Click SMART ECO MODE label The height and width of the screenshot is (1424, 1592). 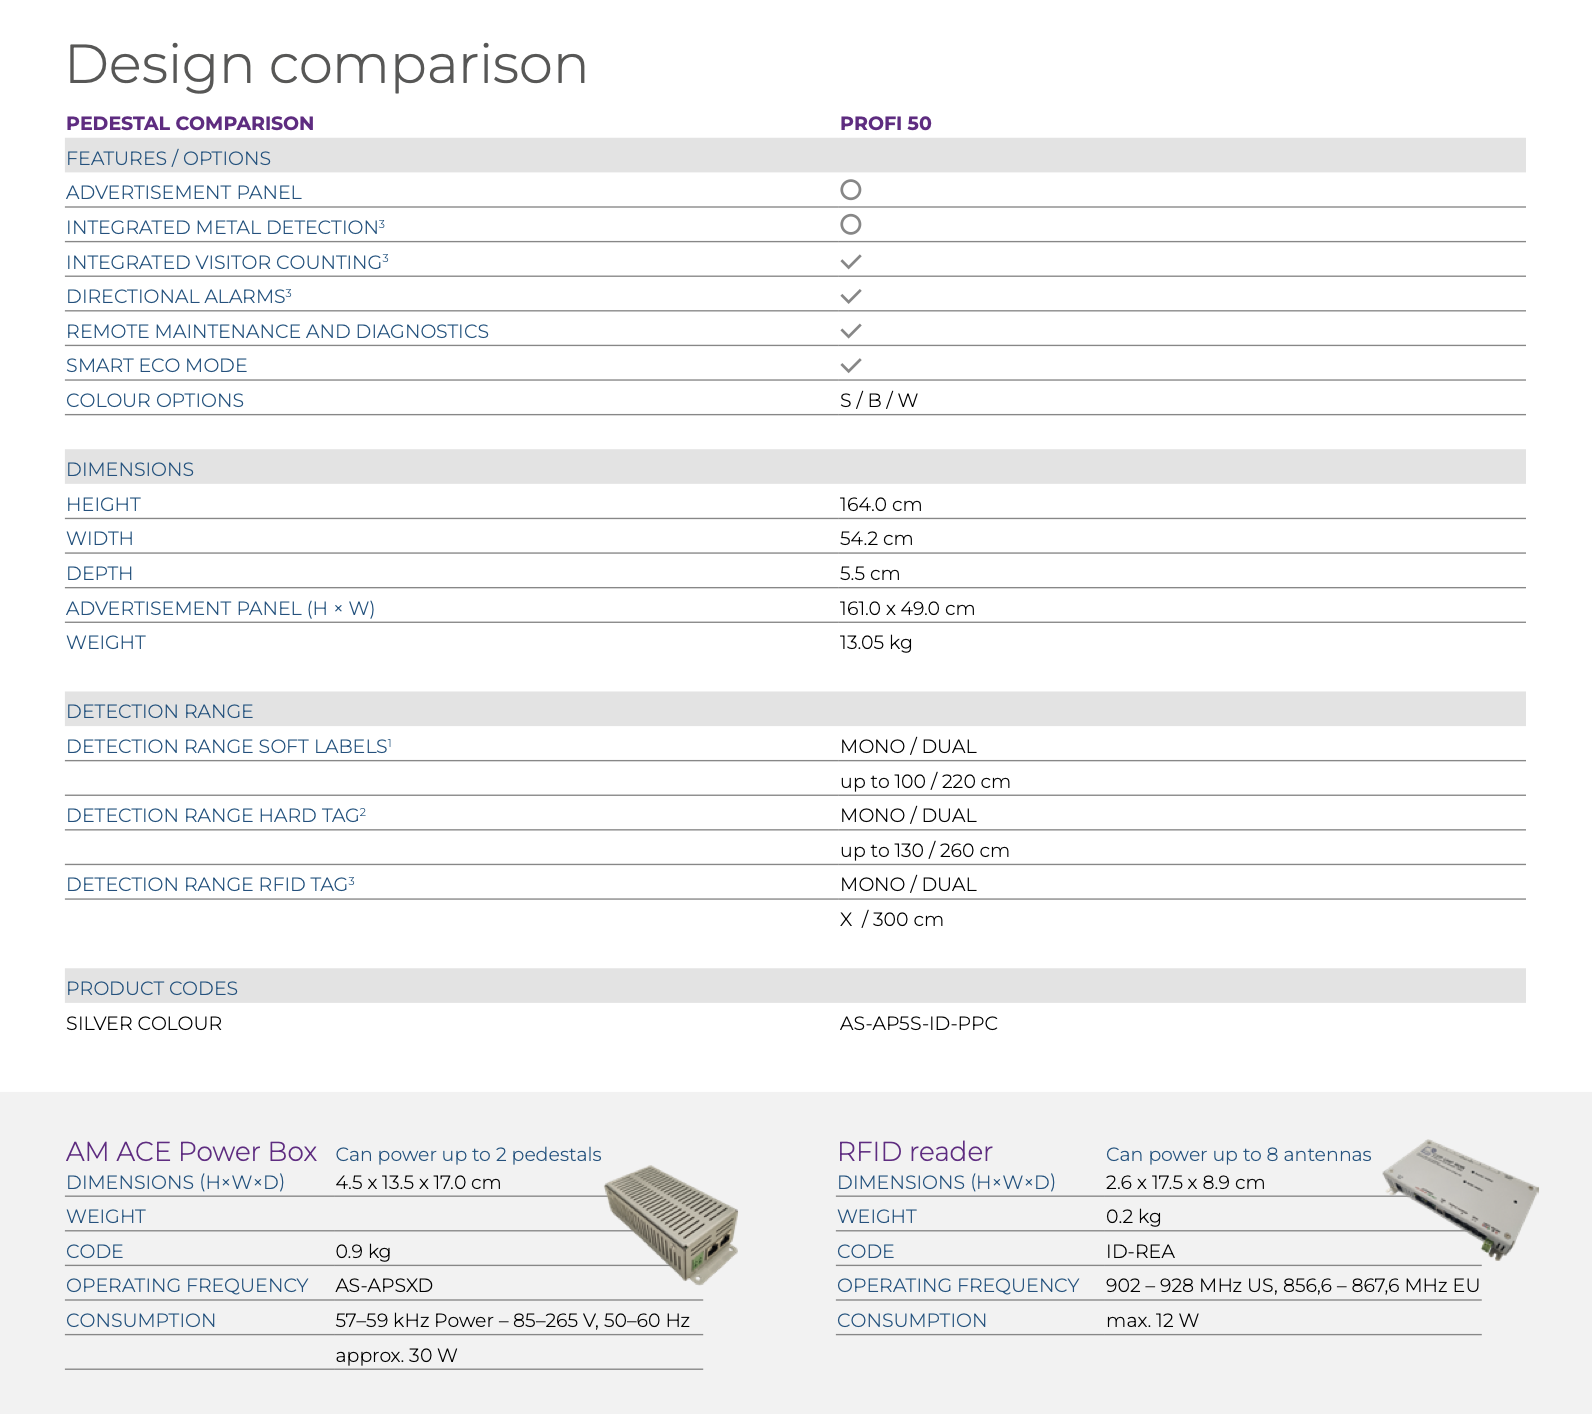(156, 365)
